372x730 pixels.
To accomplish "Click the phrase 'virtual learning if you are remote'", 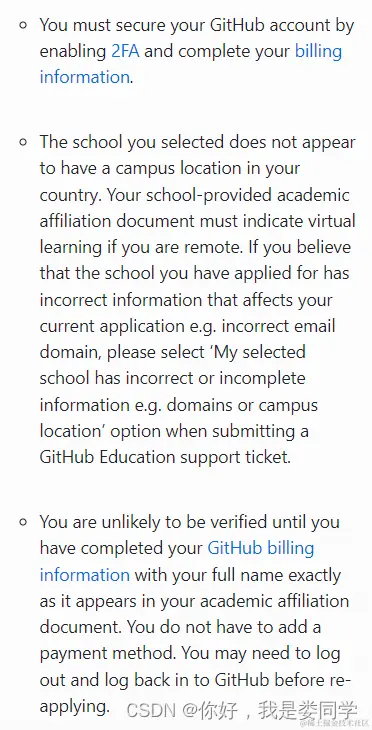I will pyautogui.click(x=196, y=234).
